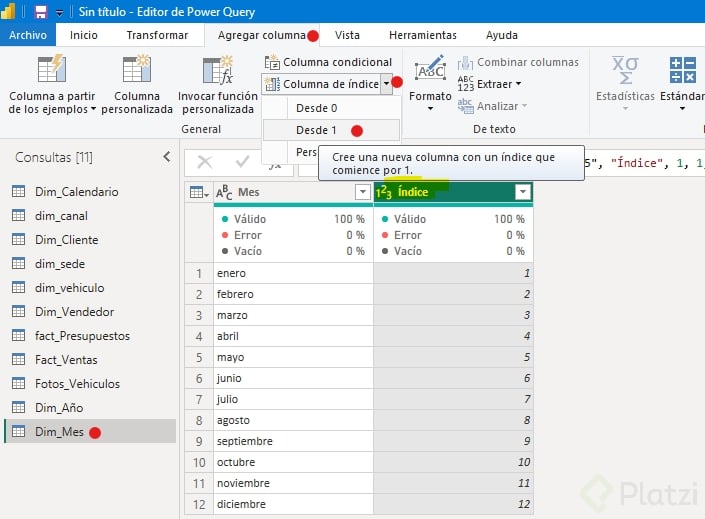Click the cell containing 'diciembre'
Screen dimensions: 705x519
point(293,504)
